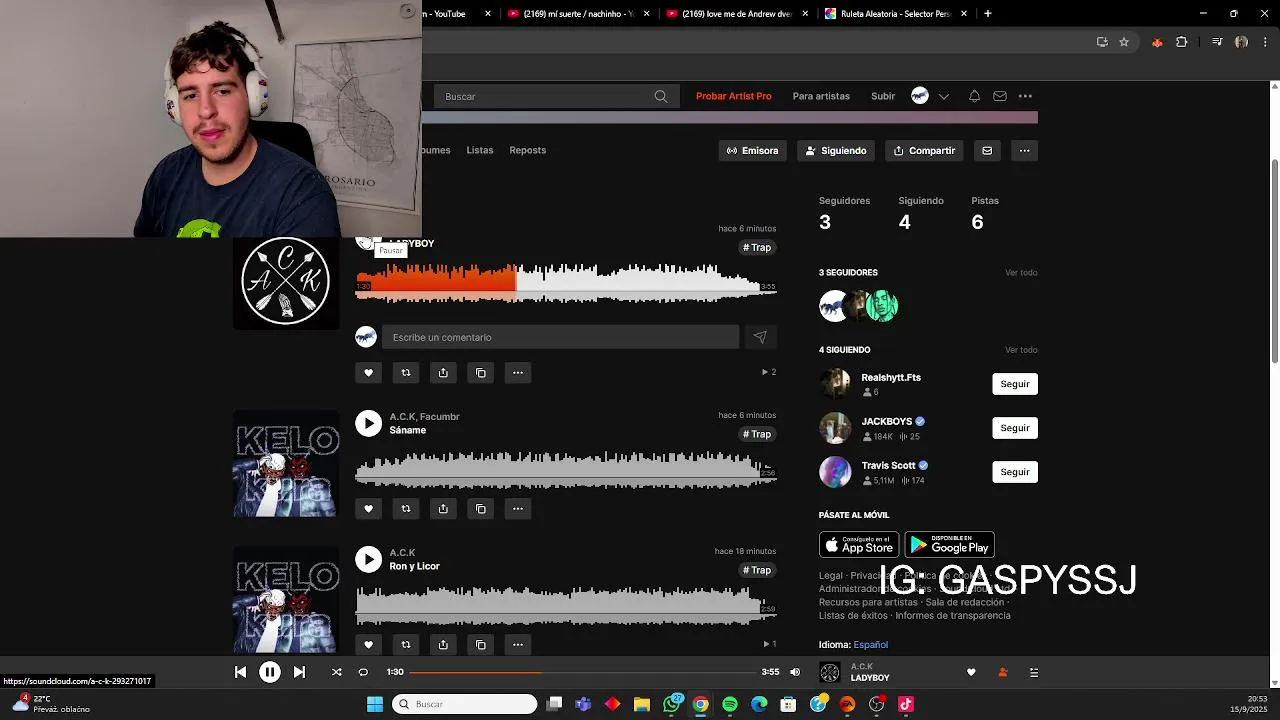Open the Kelo artwork of Sáname
The height and width of the screenshot is (720, 1280).
click(286, 464)
